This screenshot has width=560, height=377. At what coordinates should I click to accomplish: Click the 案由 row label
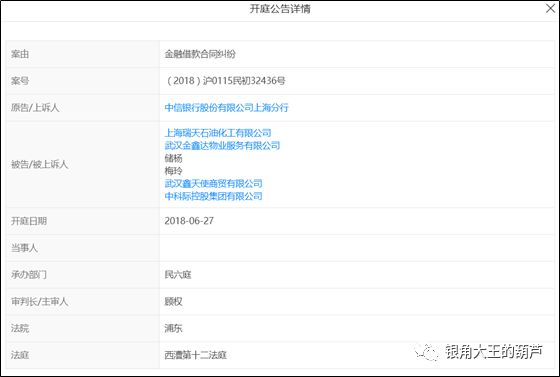(x=20, y=54)
